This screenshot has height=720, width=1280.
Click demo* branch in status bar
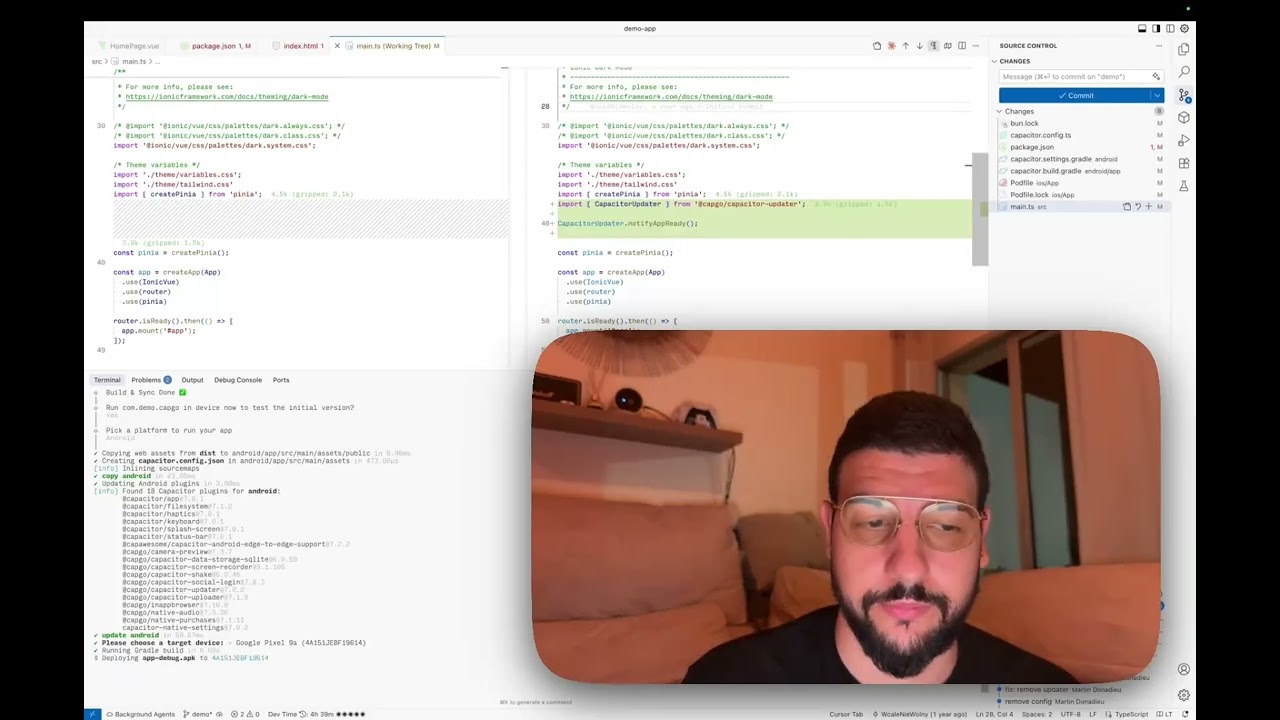click(x=198, y=714)
